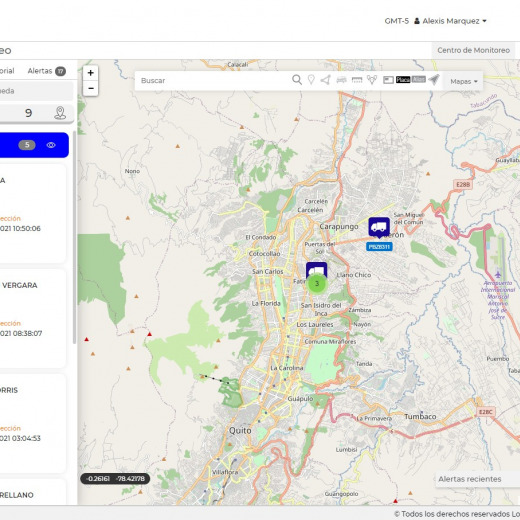Image resolution: width=520 pixels, height=520 pixels.
Task: Zoom in the map with plus button
Action: point(91,73)
